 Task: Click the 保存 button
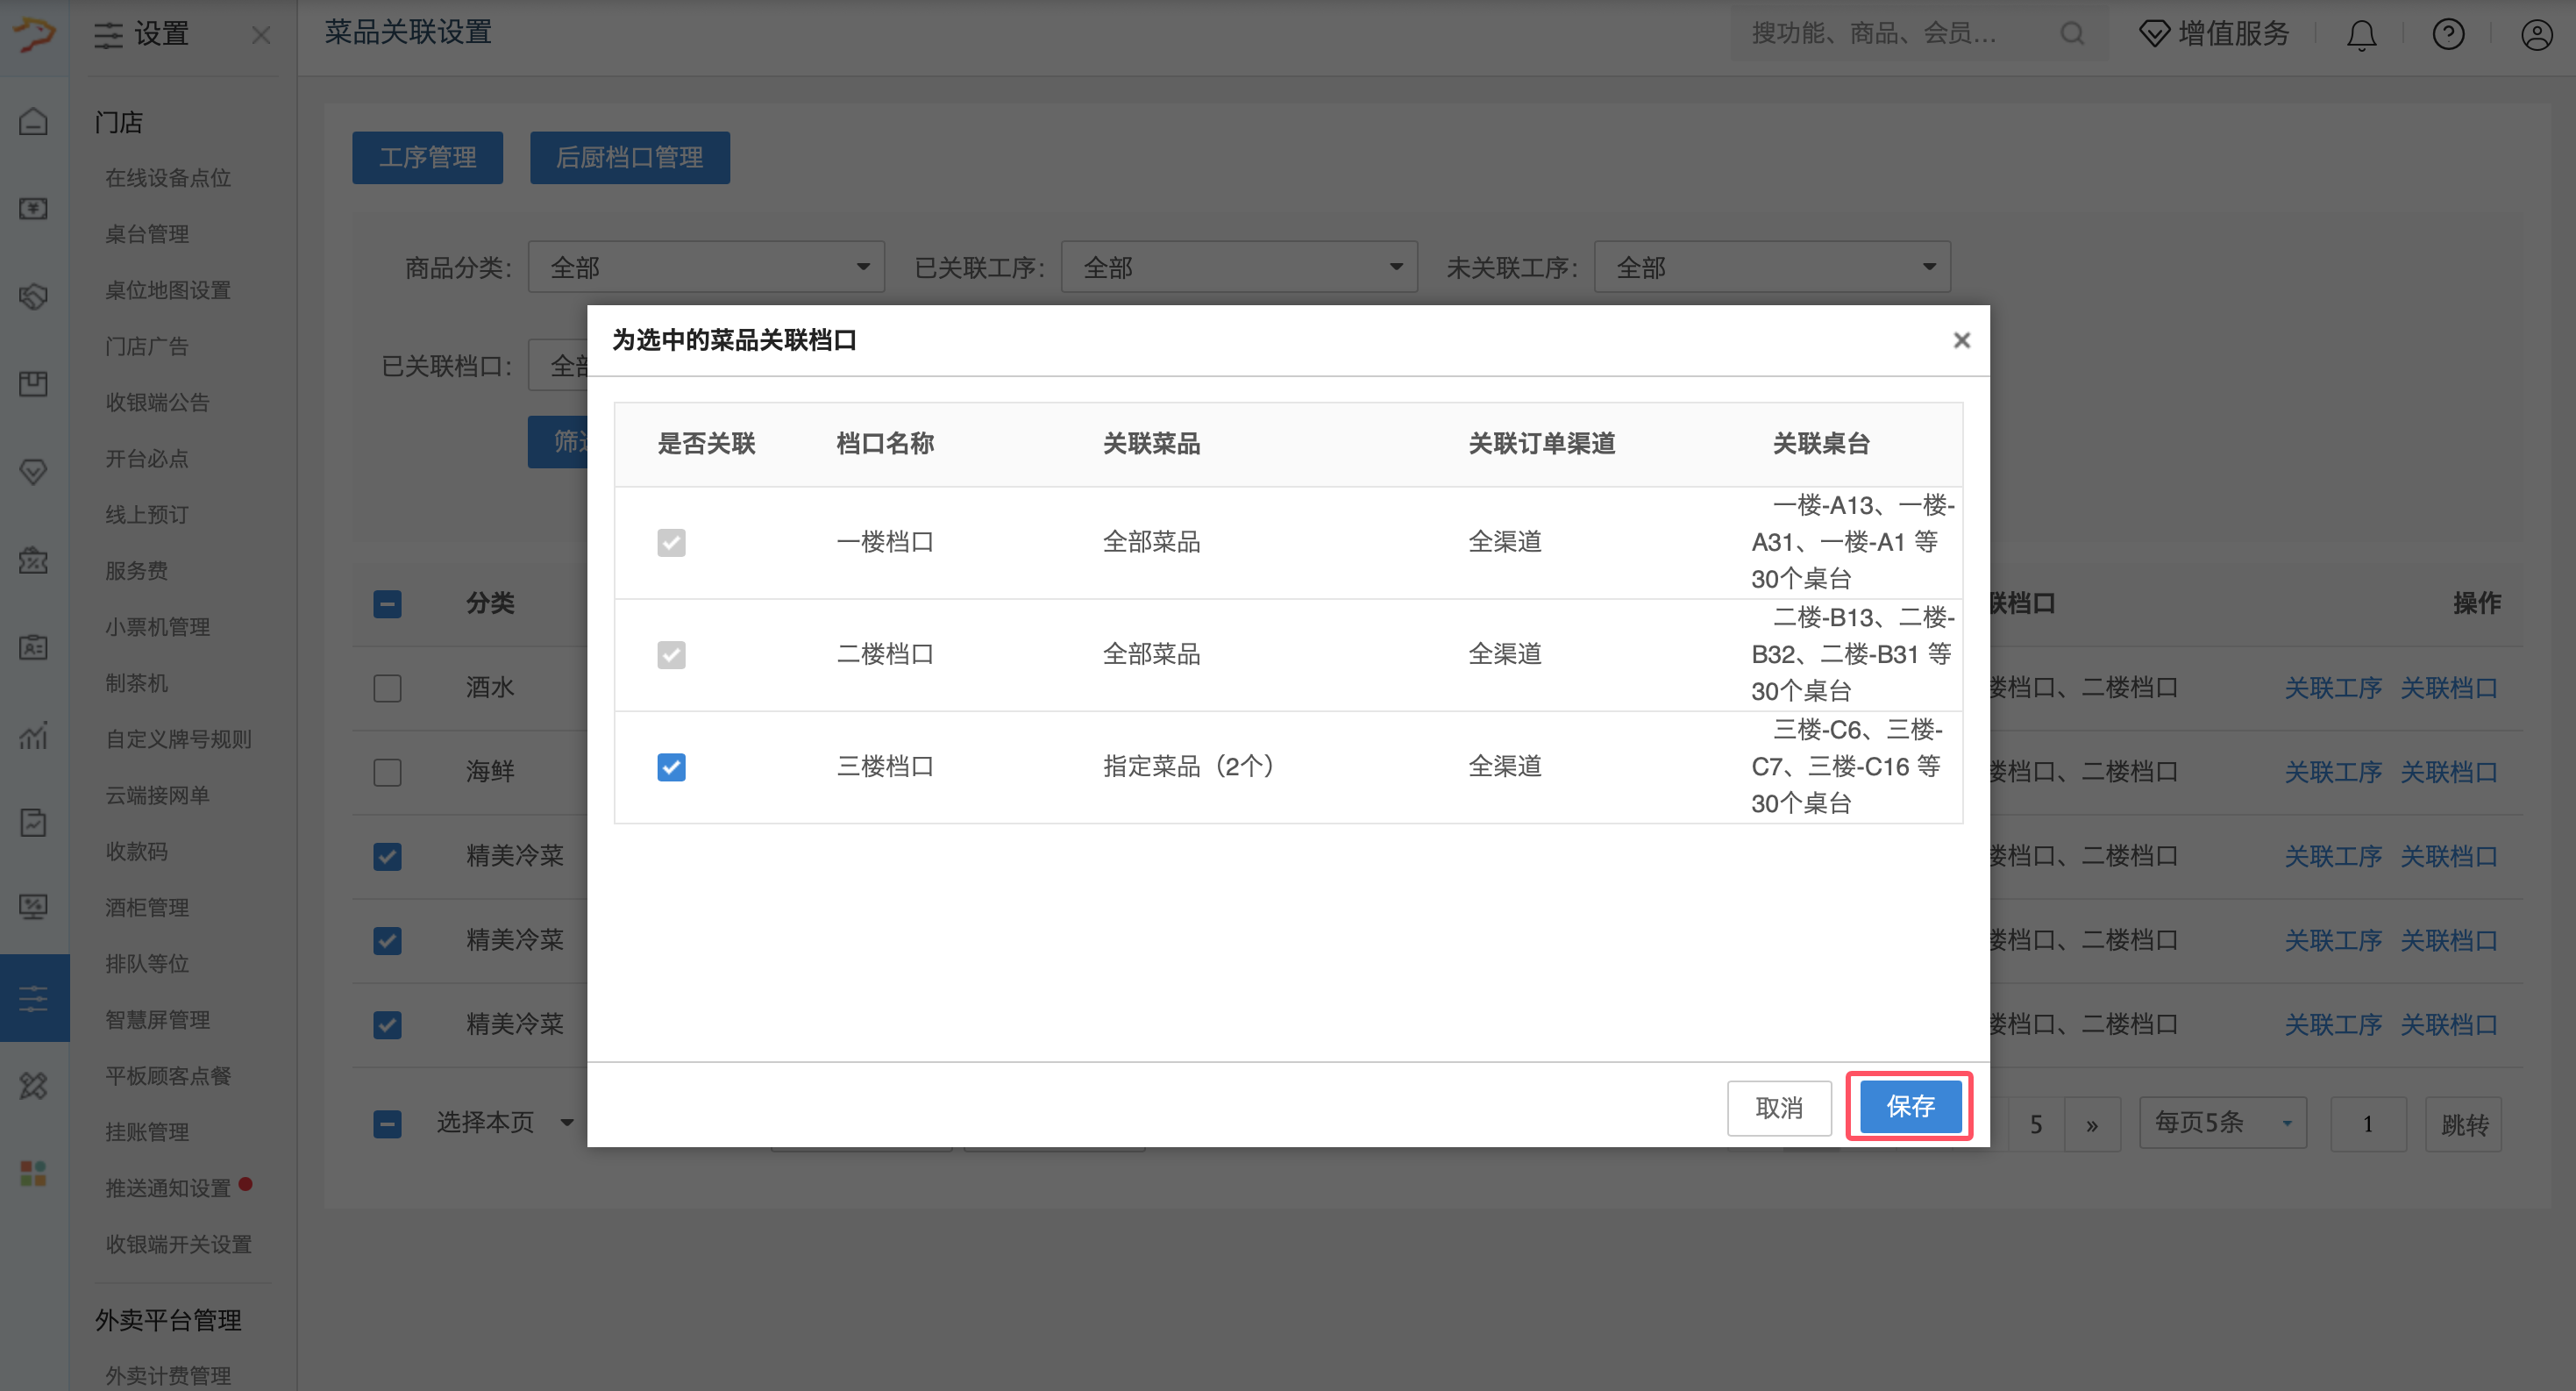pos(1910,1106)
